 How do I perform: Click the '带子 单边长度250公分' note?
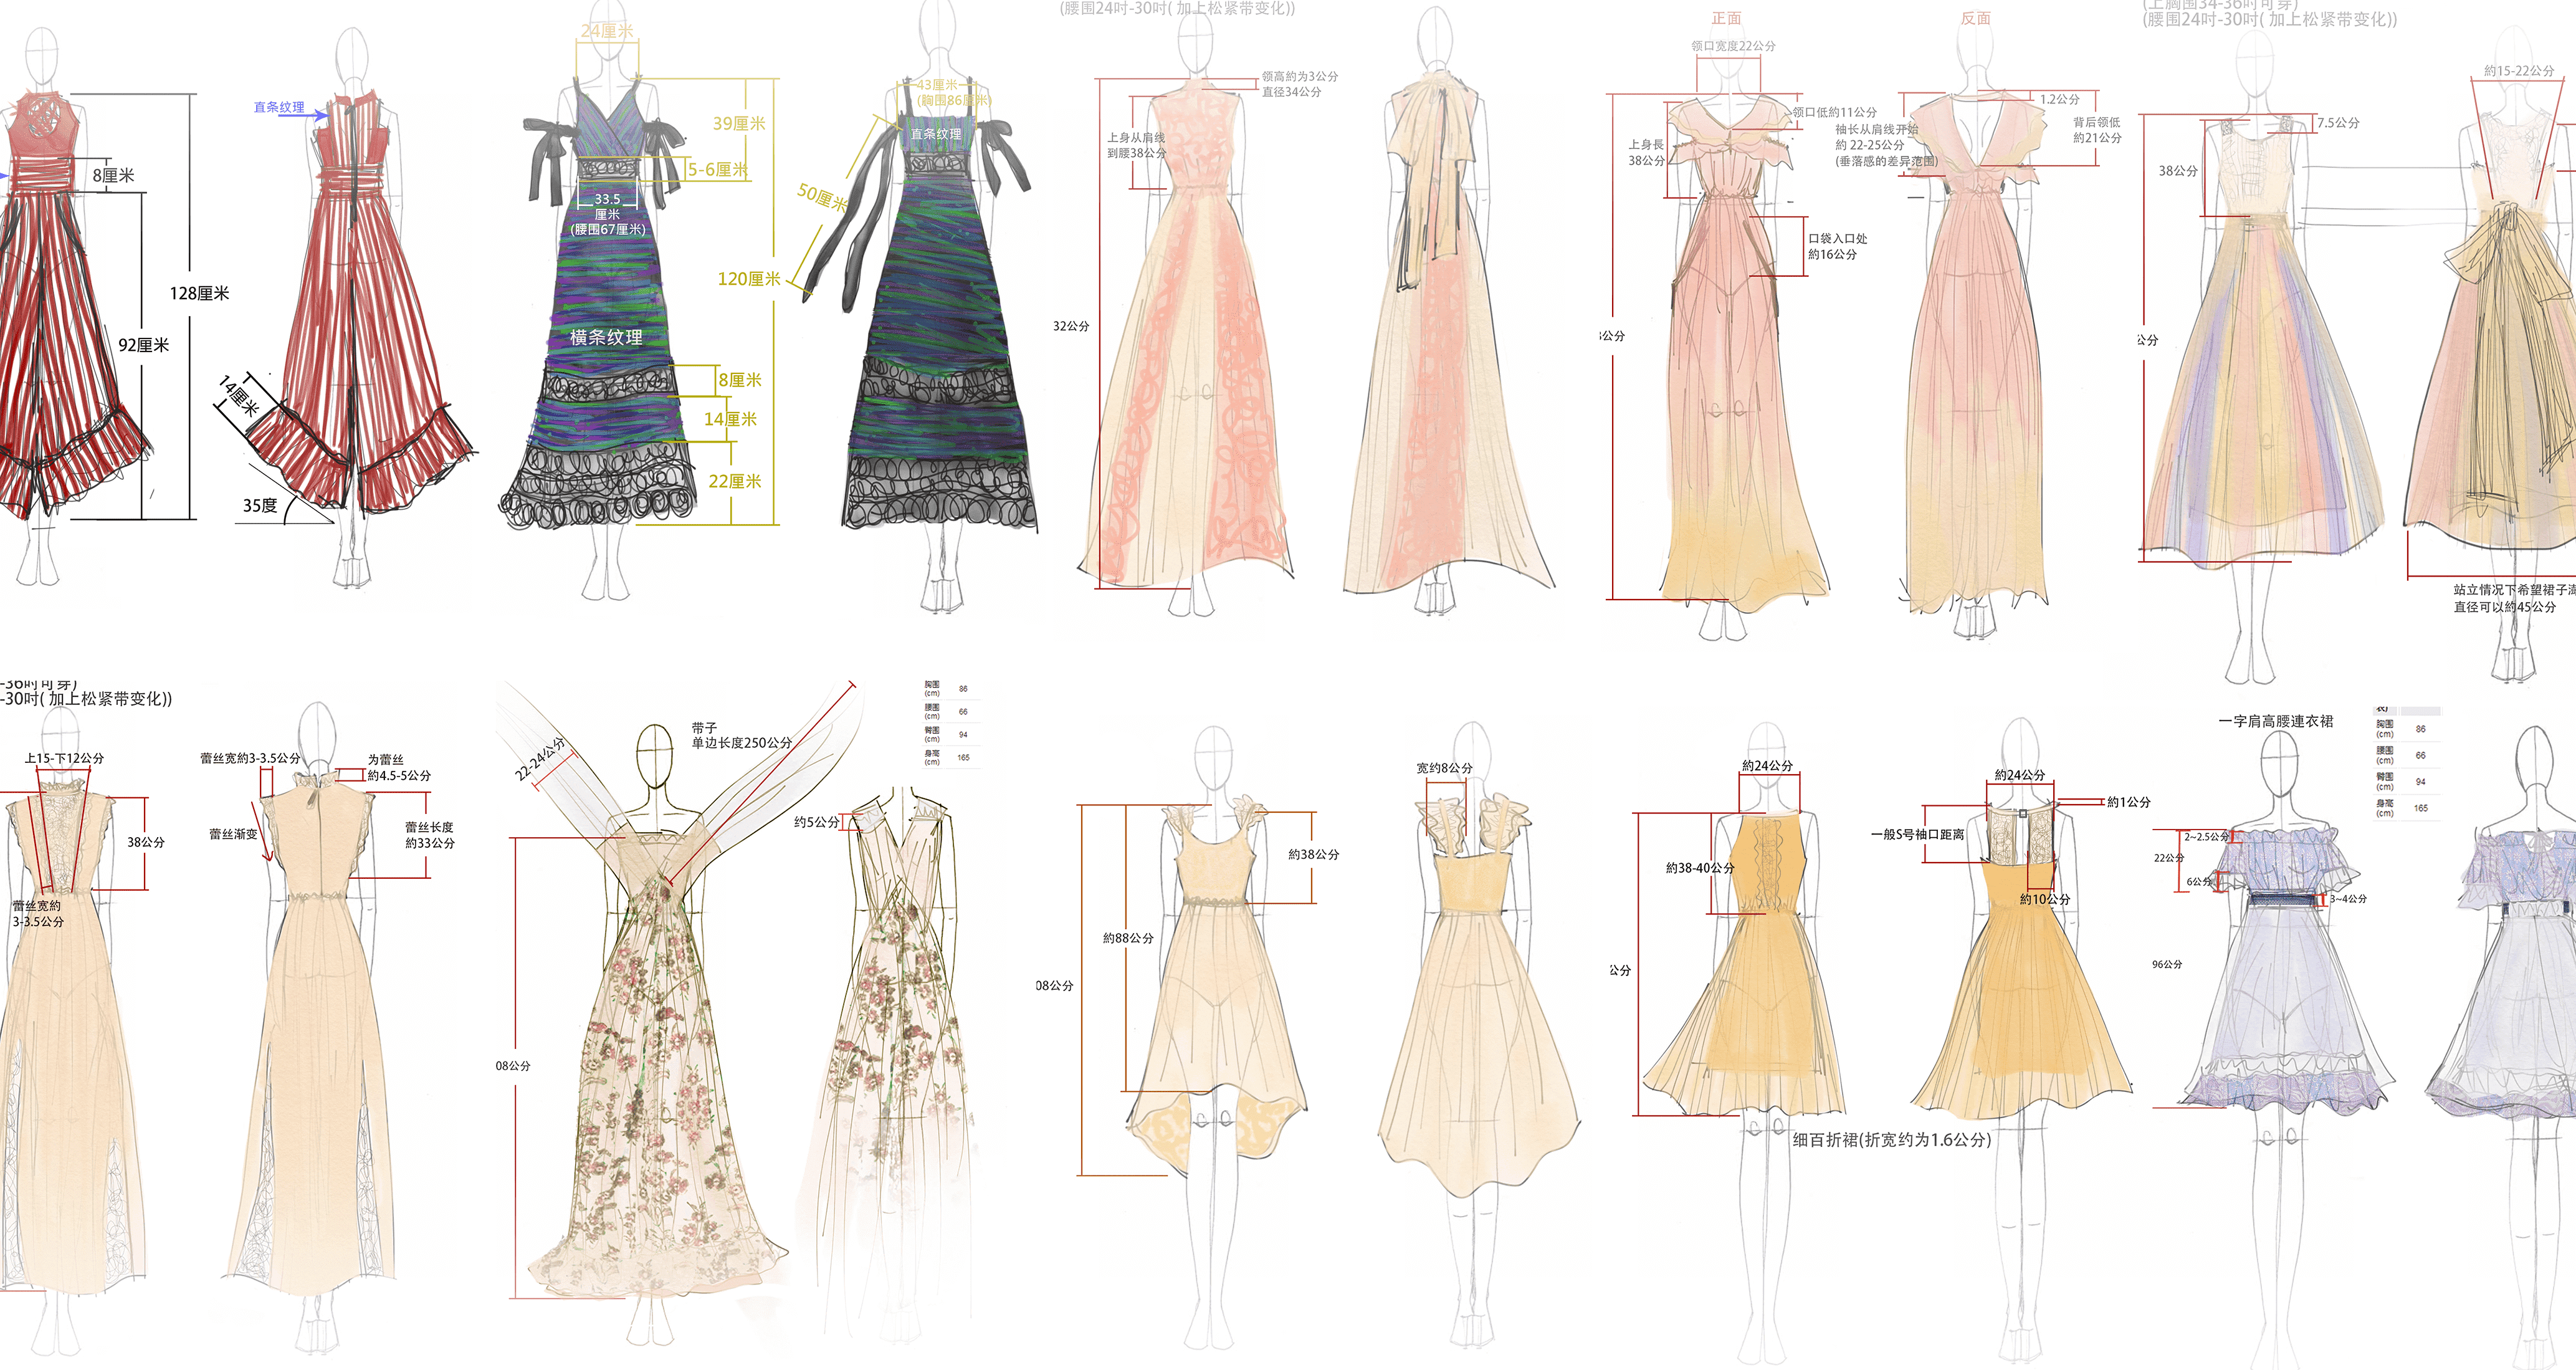pos(741,735)
